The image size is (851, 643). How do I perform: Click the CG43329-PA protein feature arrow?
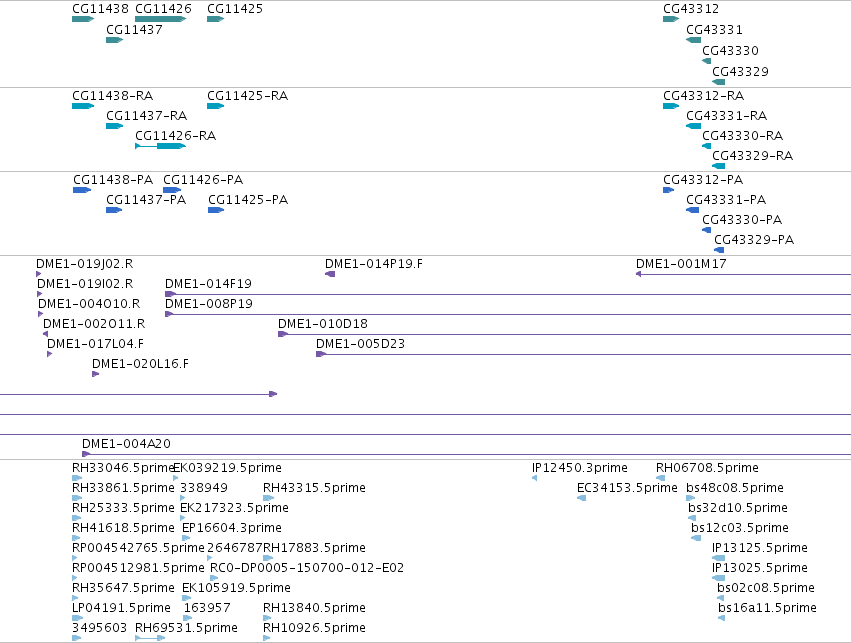(x=719, y=250)
